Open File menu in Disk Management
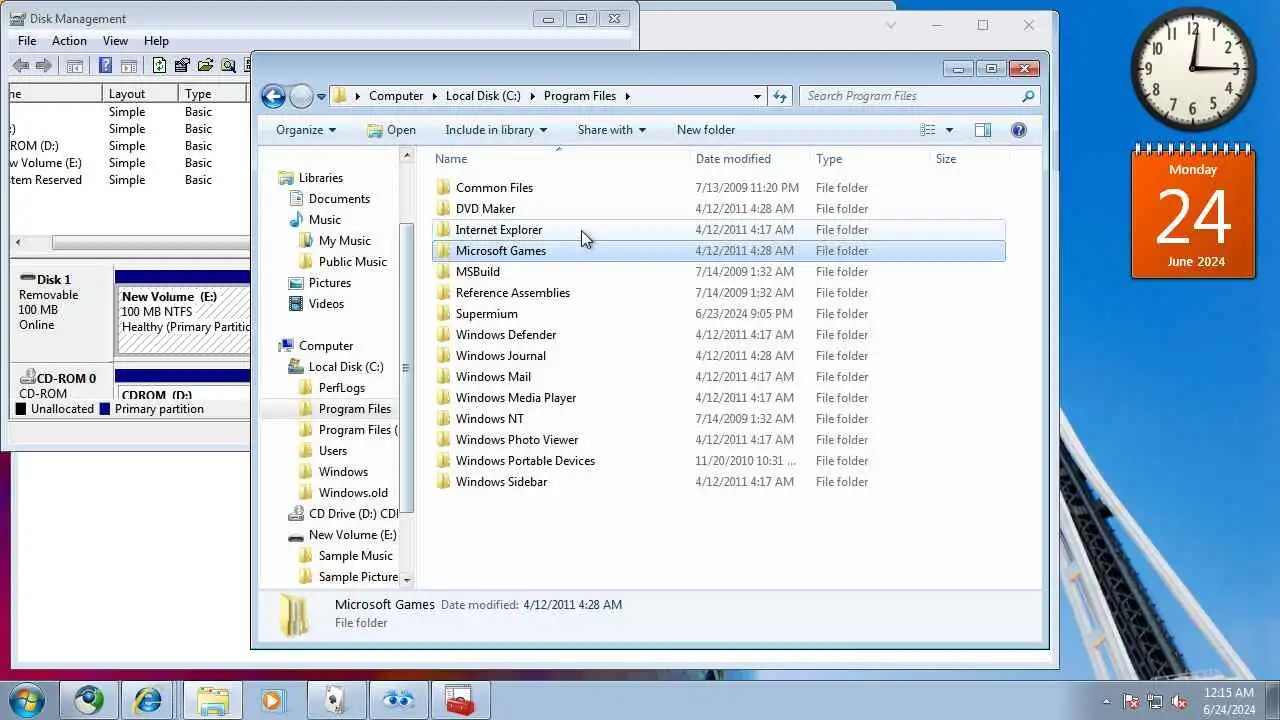 point(27,41)
